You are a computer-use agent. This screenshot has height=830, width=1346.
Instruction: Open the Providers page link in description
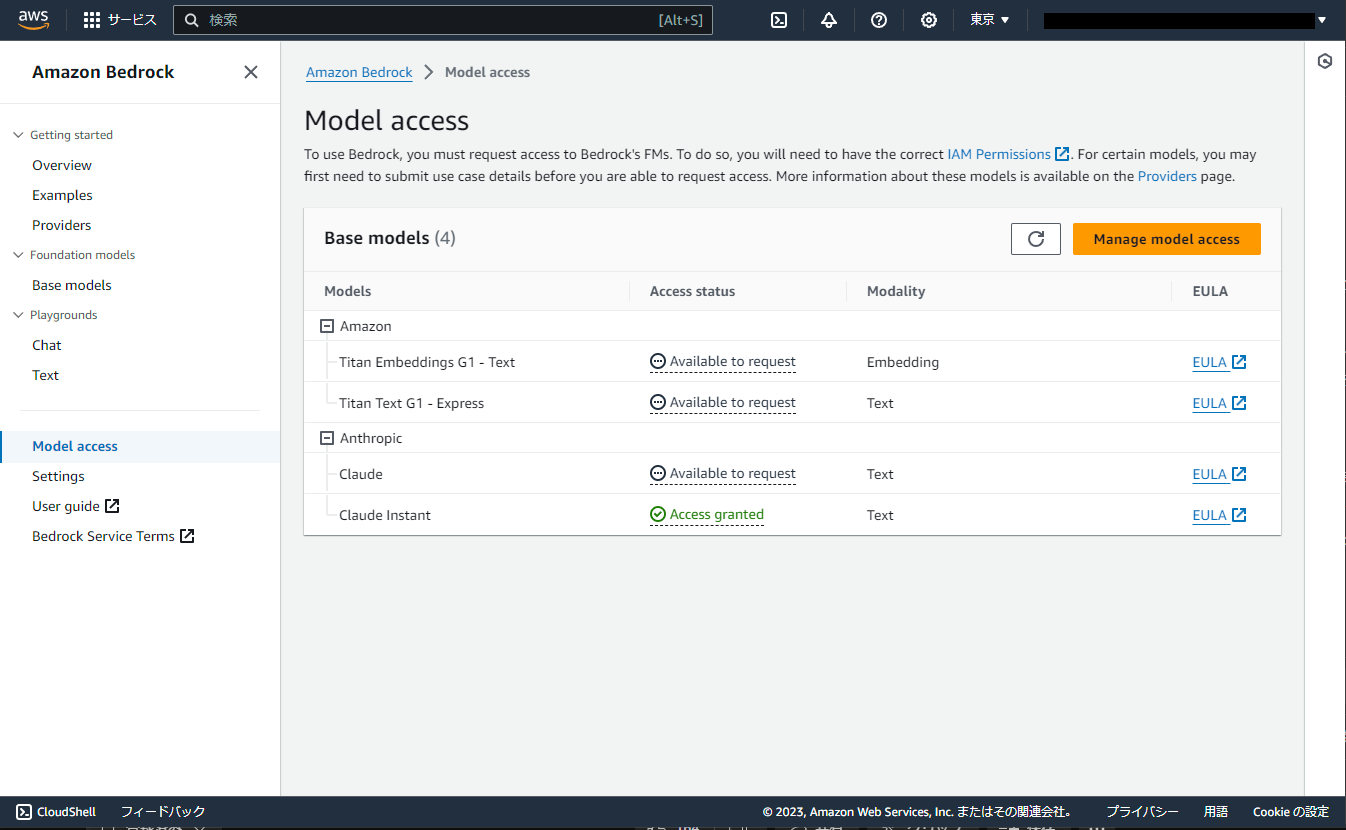point(1167,176)
